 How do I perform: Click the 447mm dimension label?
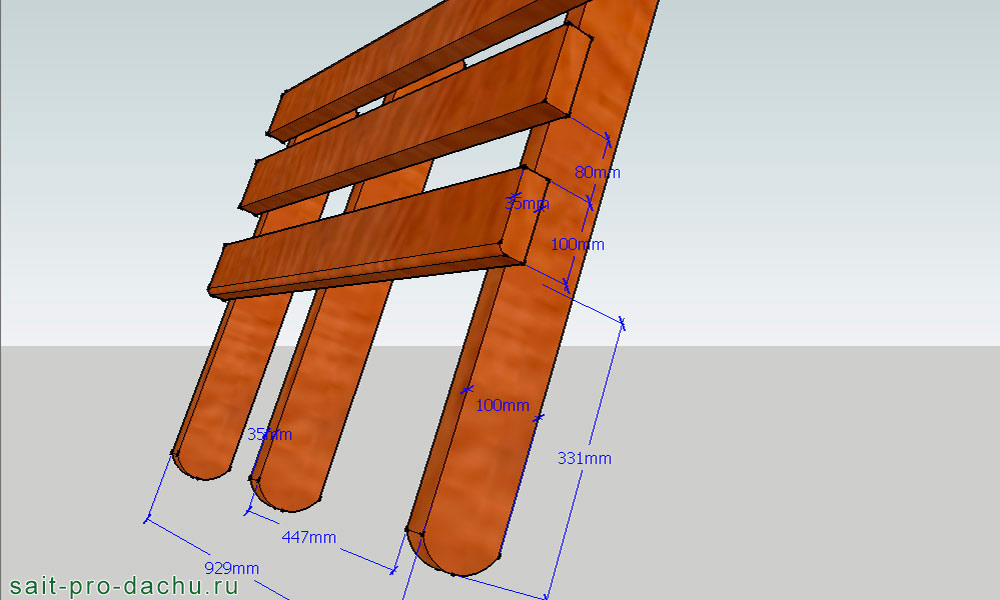308,537
